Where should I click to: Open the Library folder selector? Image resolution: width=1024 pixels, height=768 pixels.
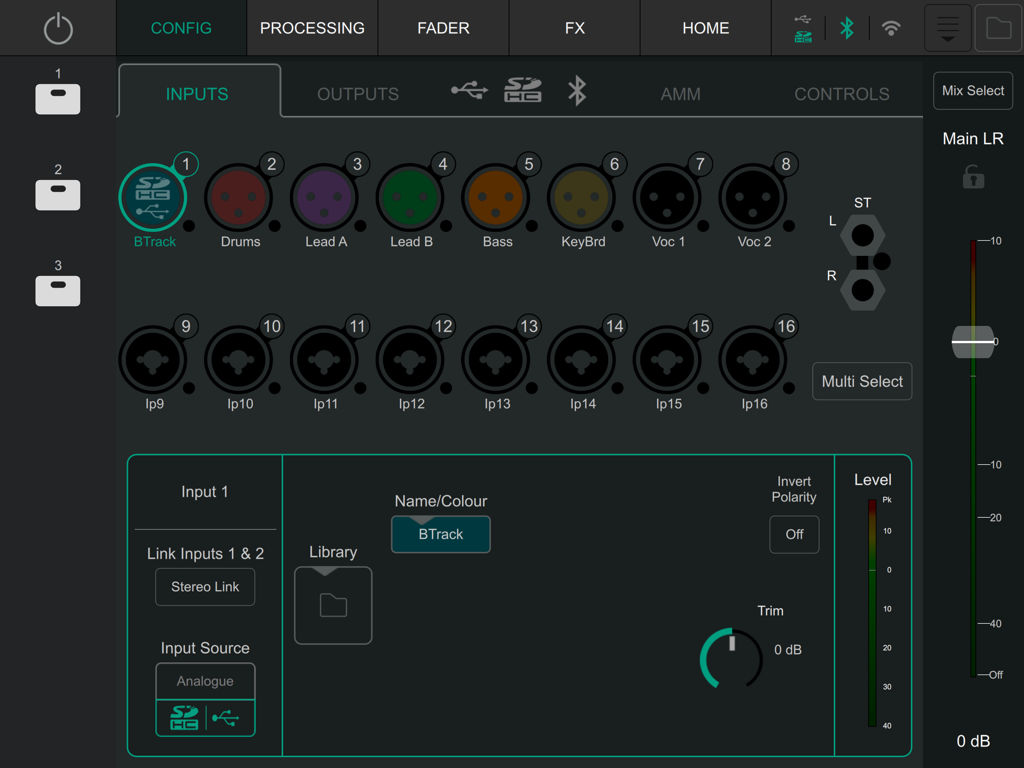point(333,605)
